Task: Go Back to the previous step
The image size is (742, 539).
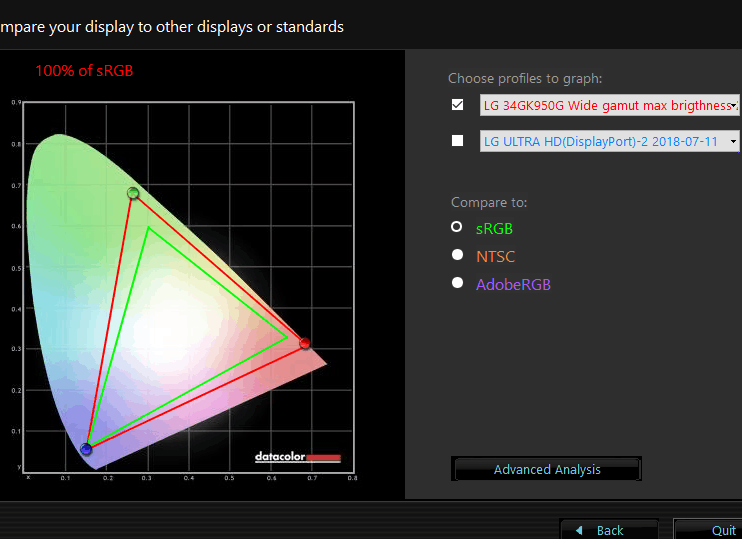Action: pos(609,530)
